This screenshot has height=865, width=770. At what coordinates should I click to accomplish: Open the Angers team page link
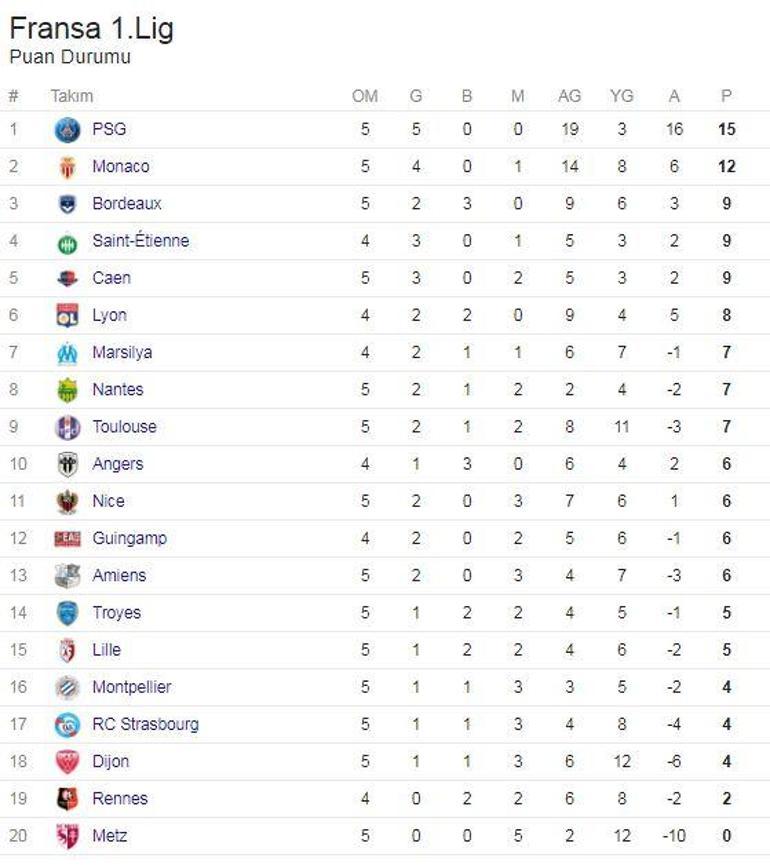pyautogui.click(x=117, y=464)
